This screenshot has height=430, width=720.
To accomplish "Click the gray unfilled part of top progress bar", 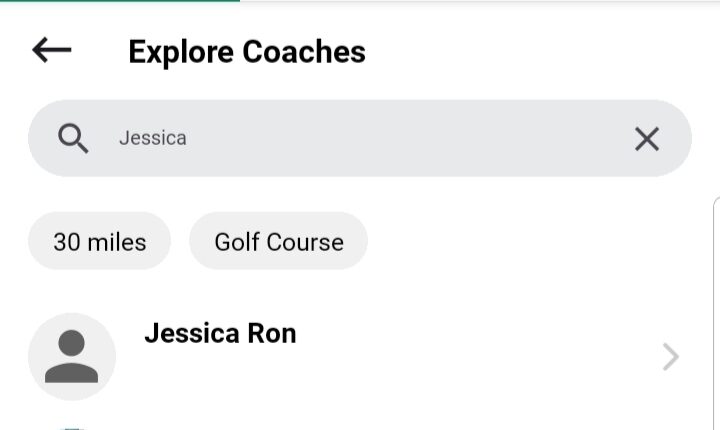I will point(480,1).
